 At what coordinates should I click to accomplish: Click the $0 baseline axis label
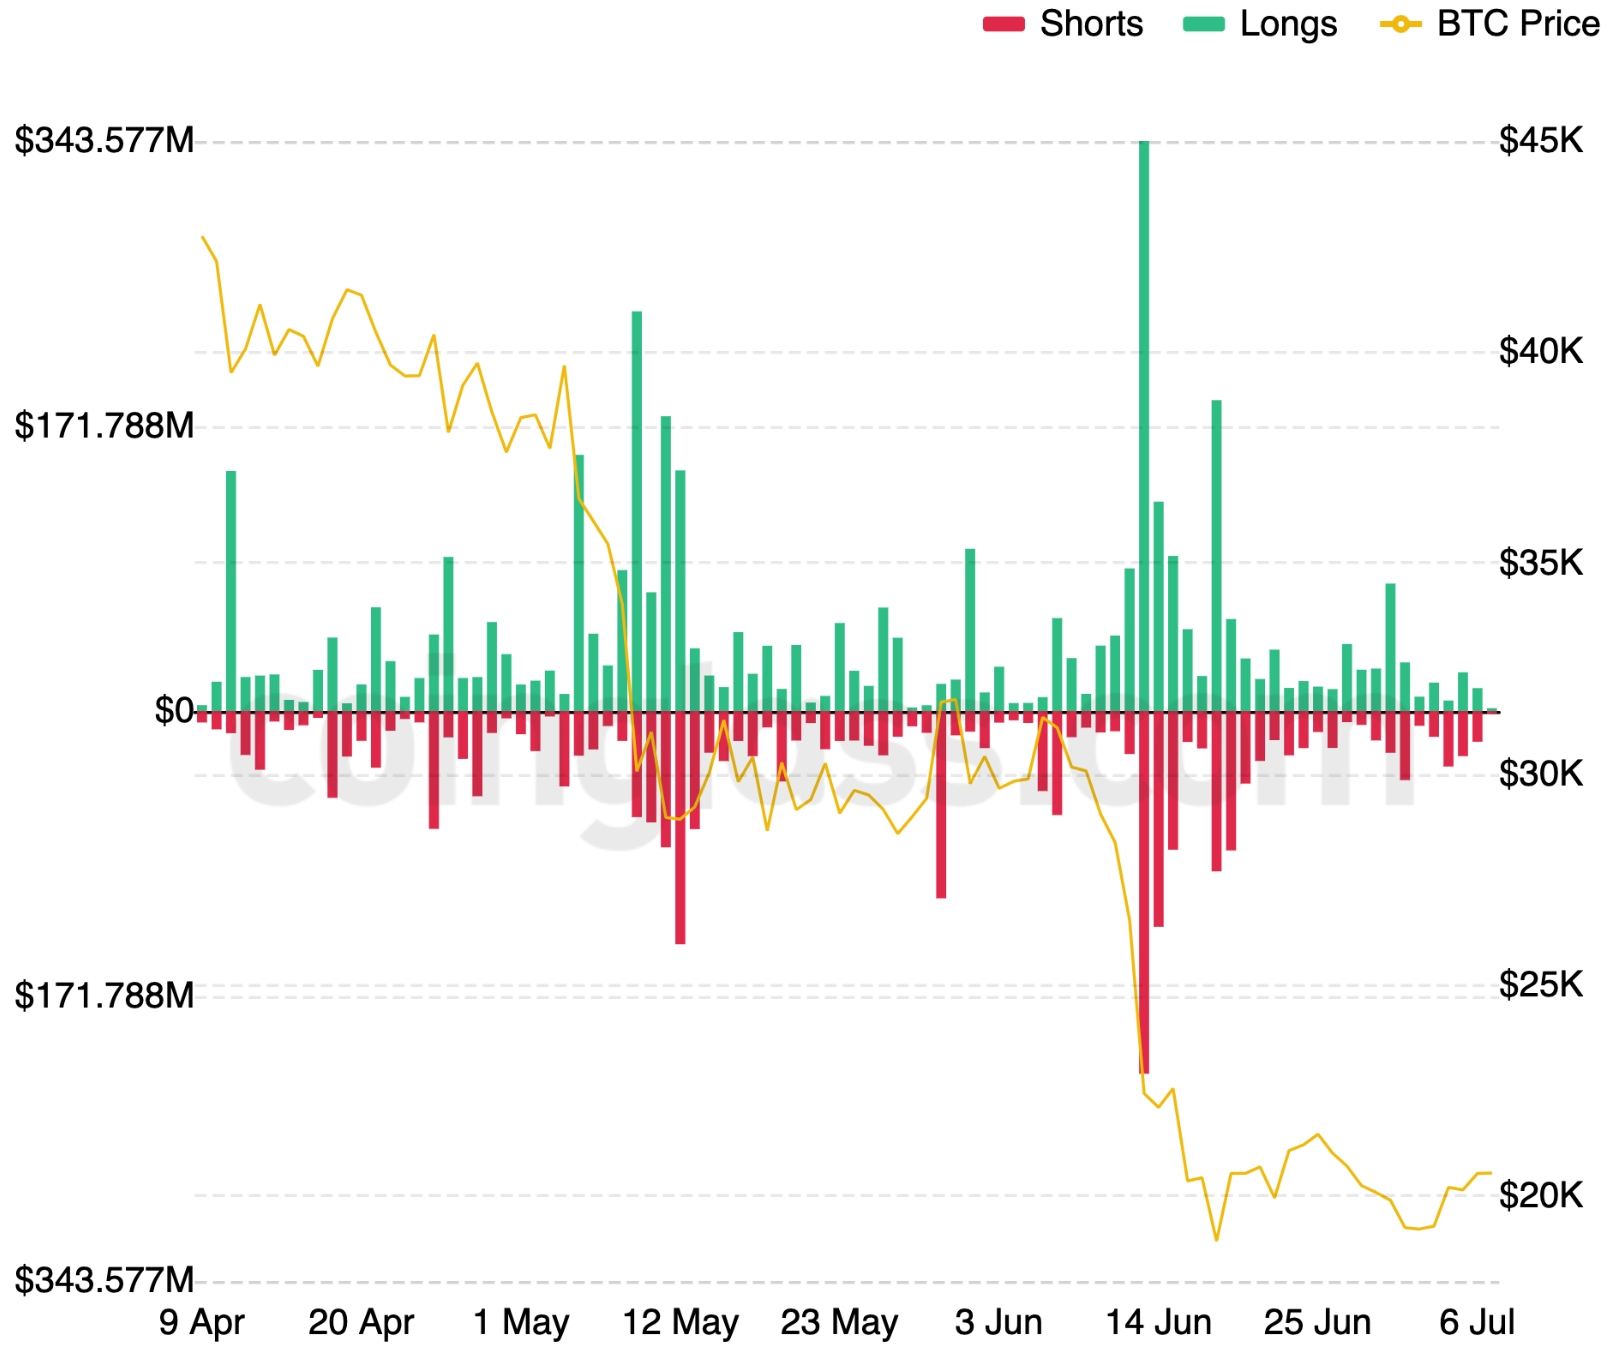tap(174, 711)
